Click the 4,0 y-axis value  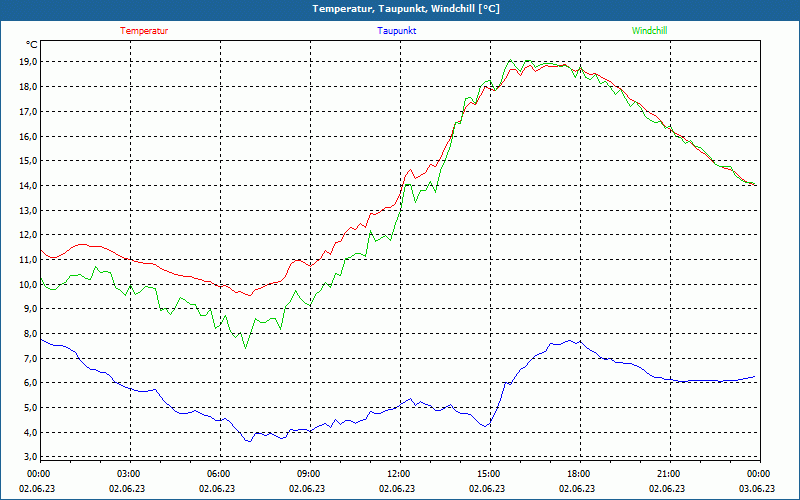click(31, 433)
